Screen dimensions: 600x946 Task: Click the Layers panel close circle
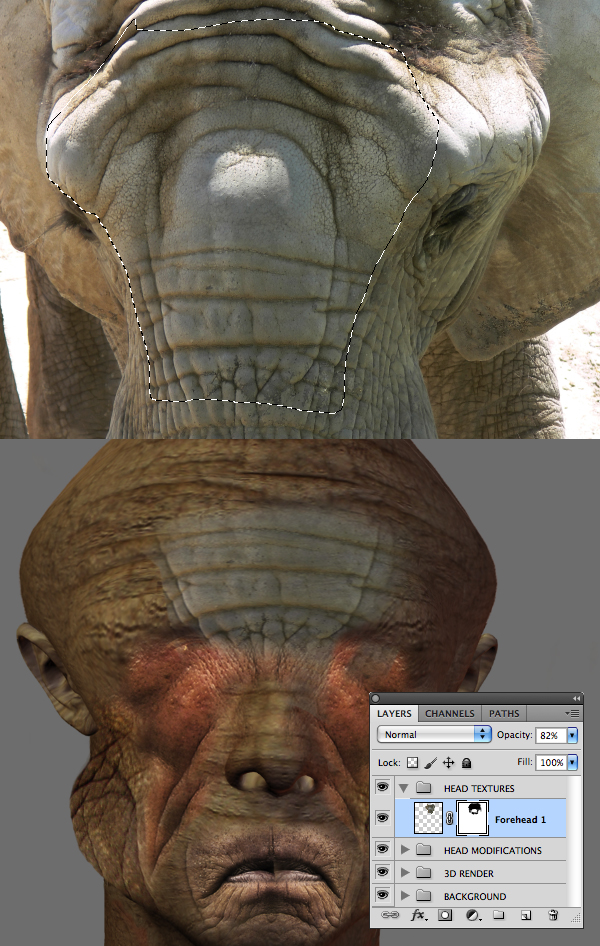(376, 699)
